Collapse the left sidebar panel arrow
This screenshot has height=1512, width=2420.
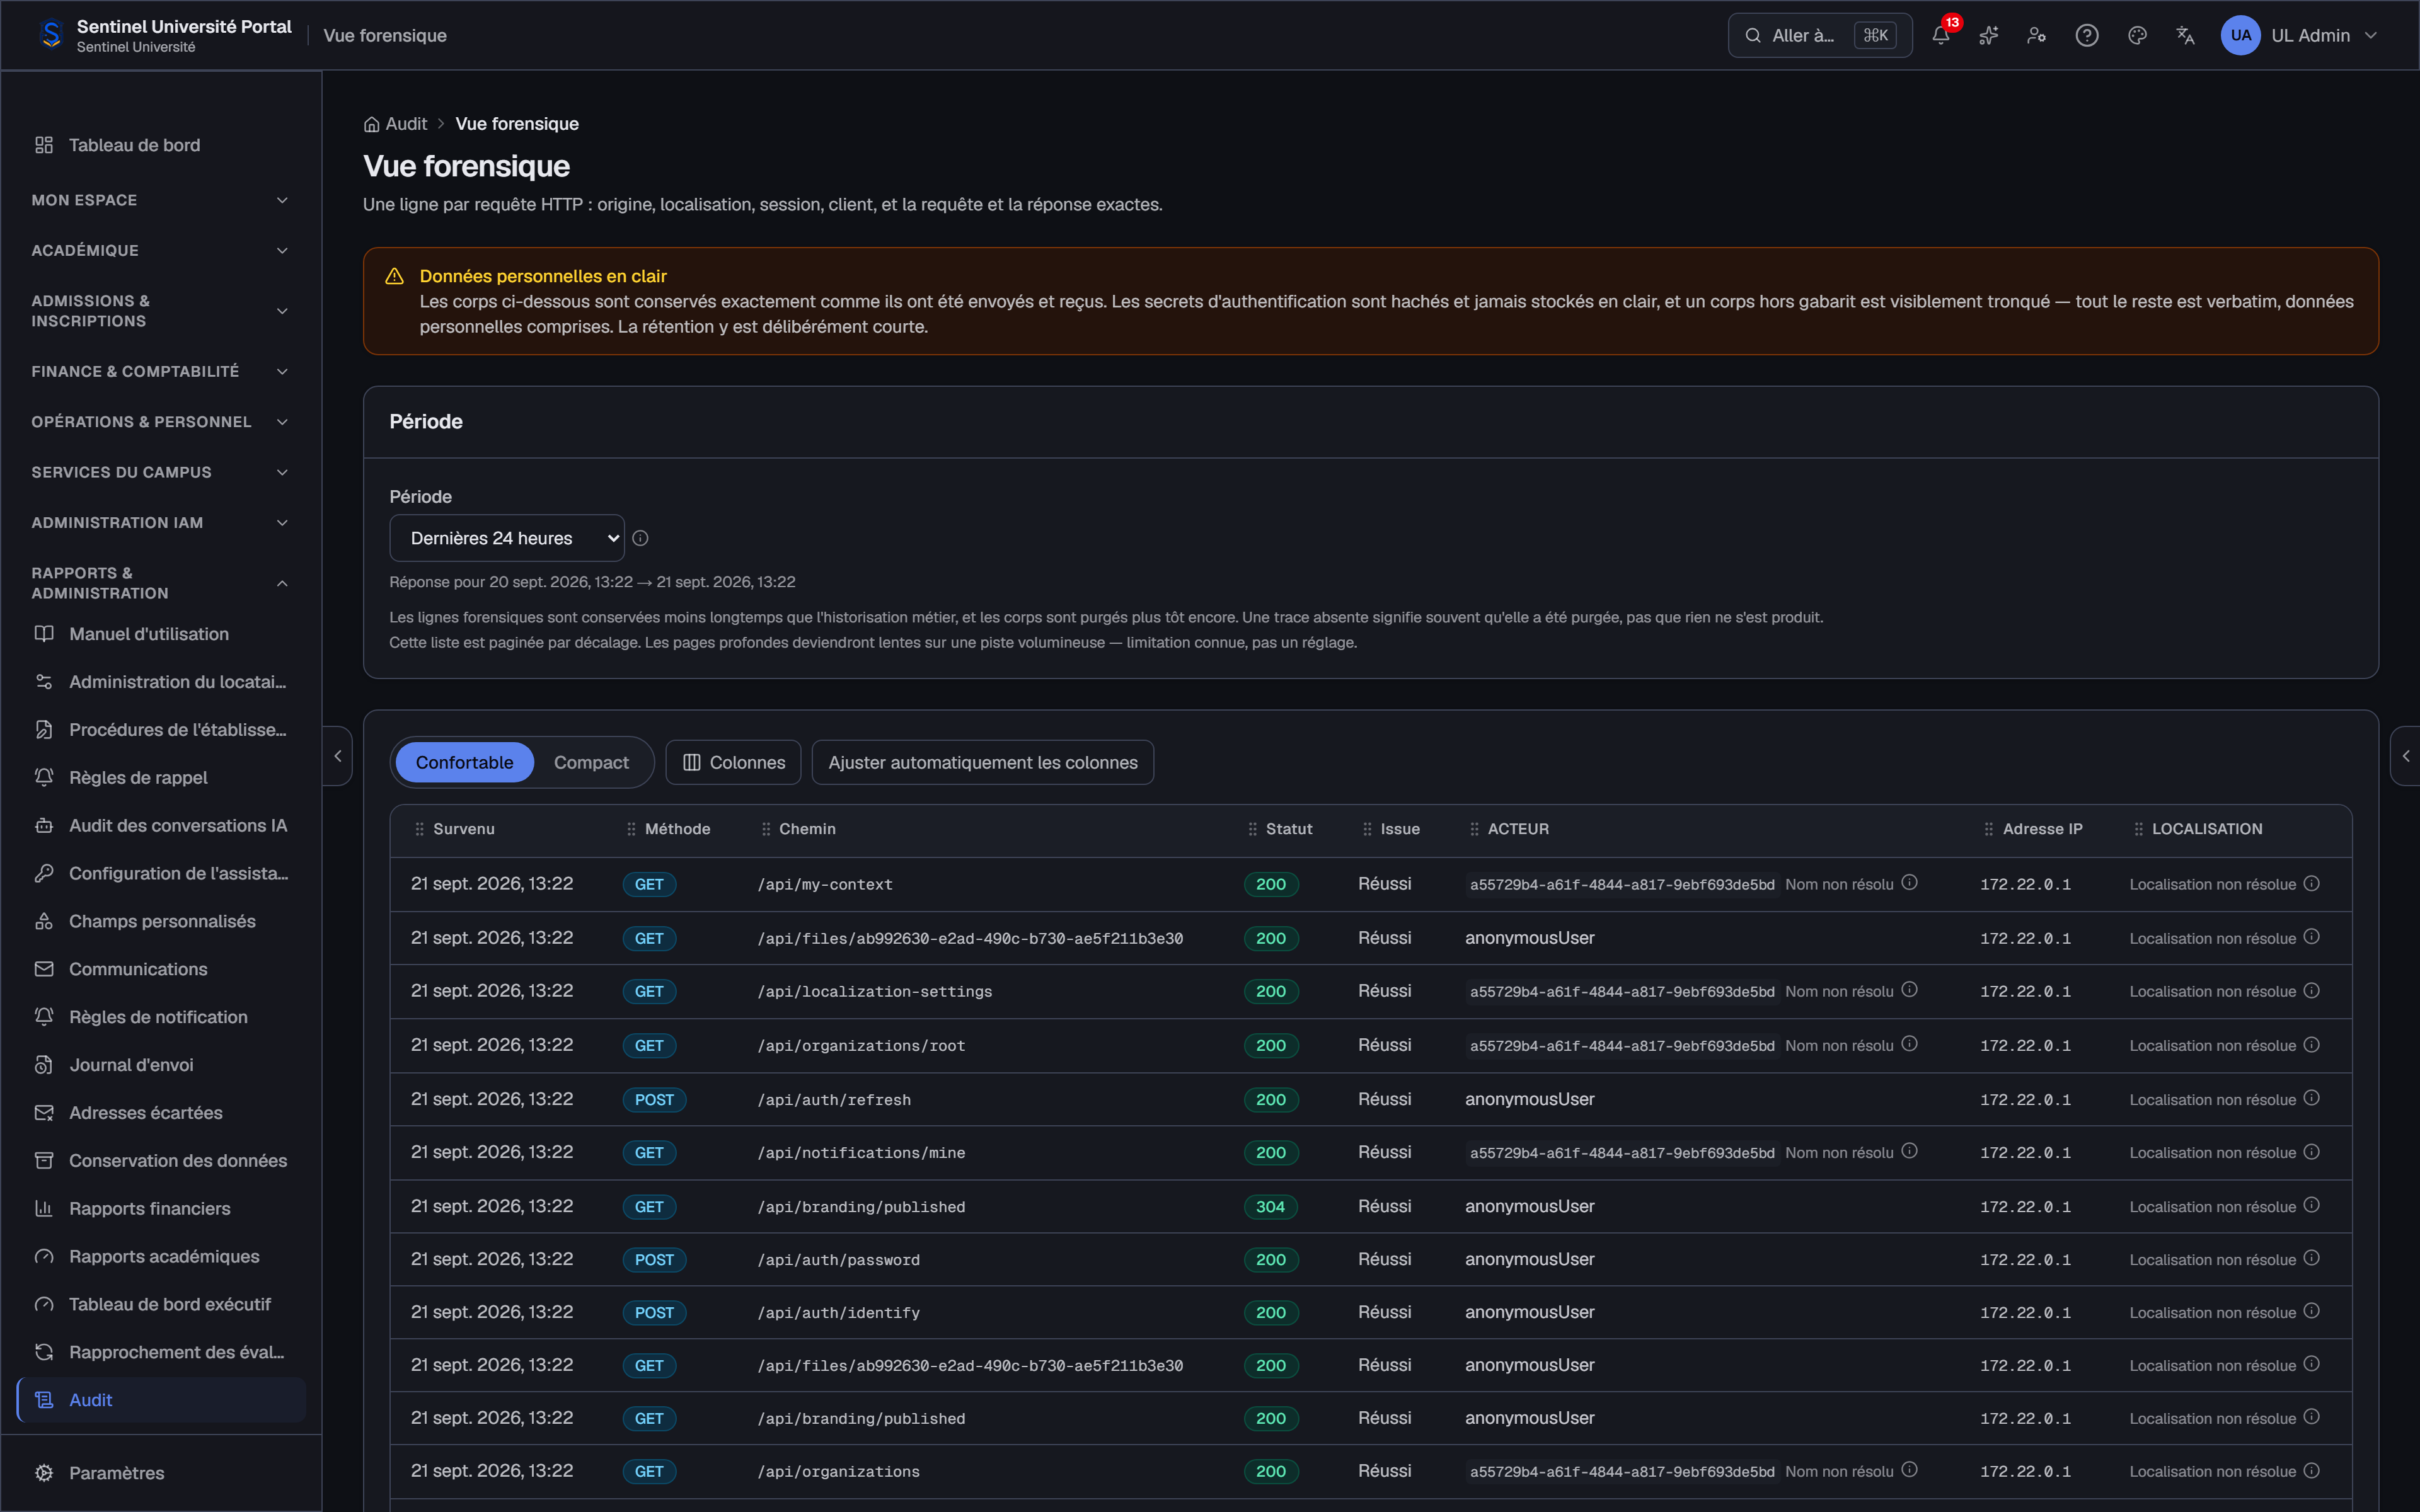tap(338, 756)
